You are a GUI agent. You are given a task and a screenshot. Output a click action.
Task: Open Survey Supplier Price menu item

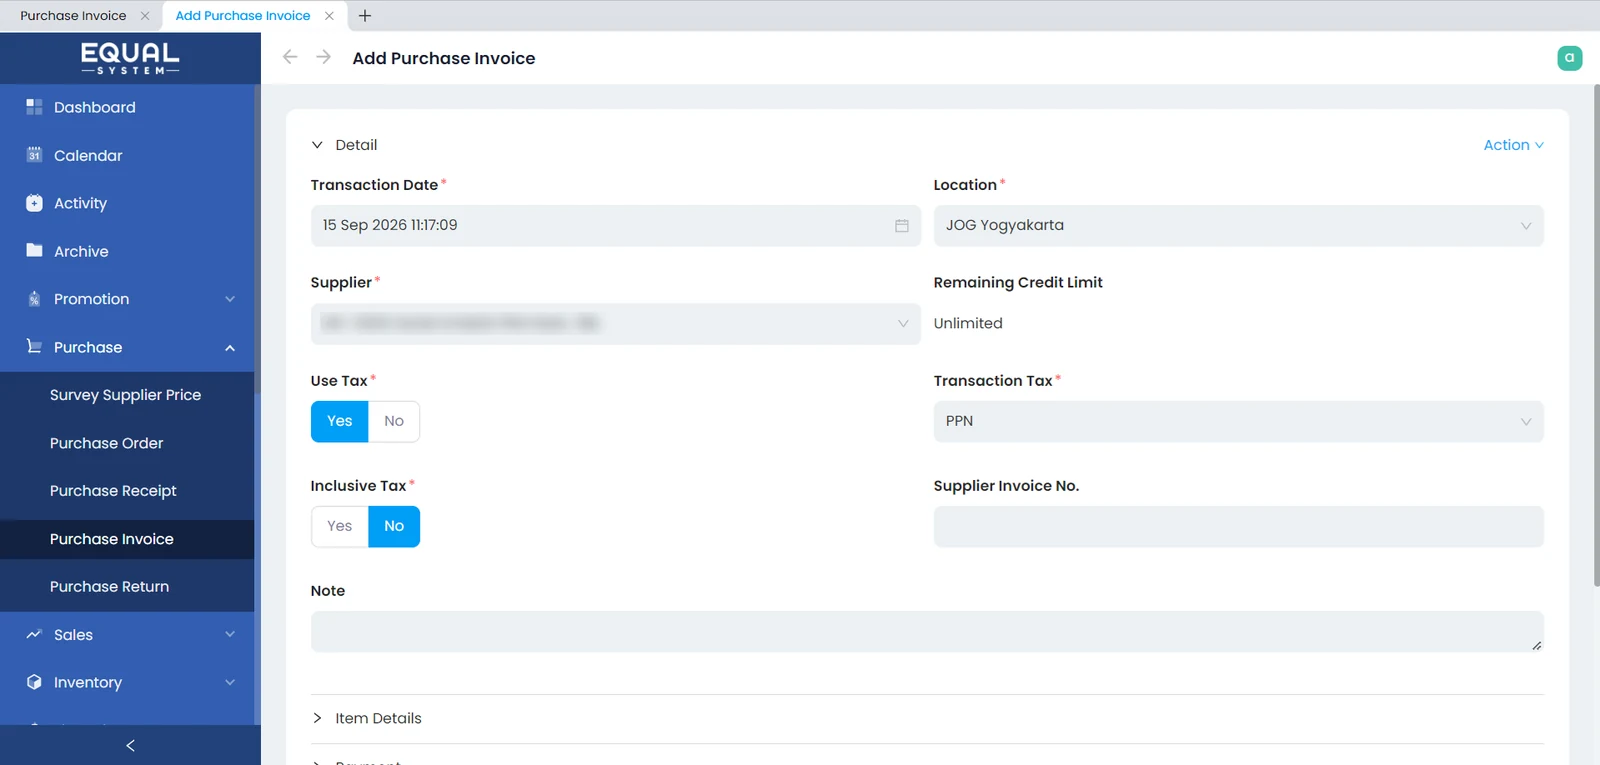click(127, 395)
